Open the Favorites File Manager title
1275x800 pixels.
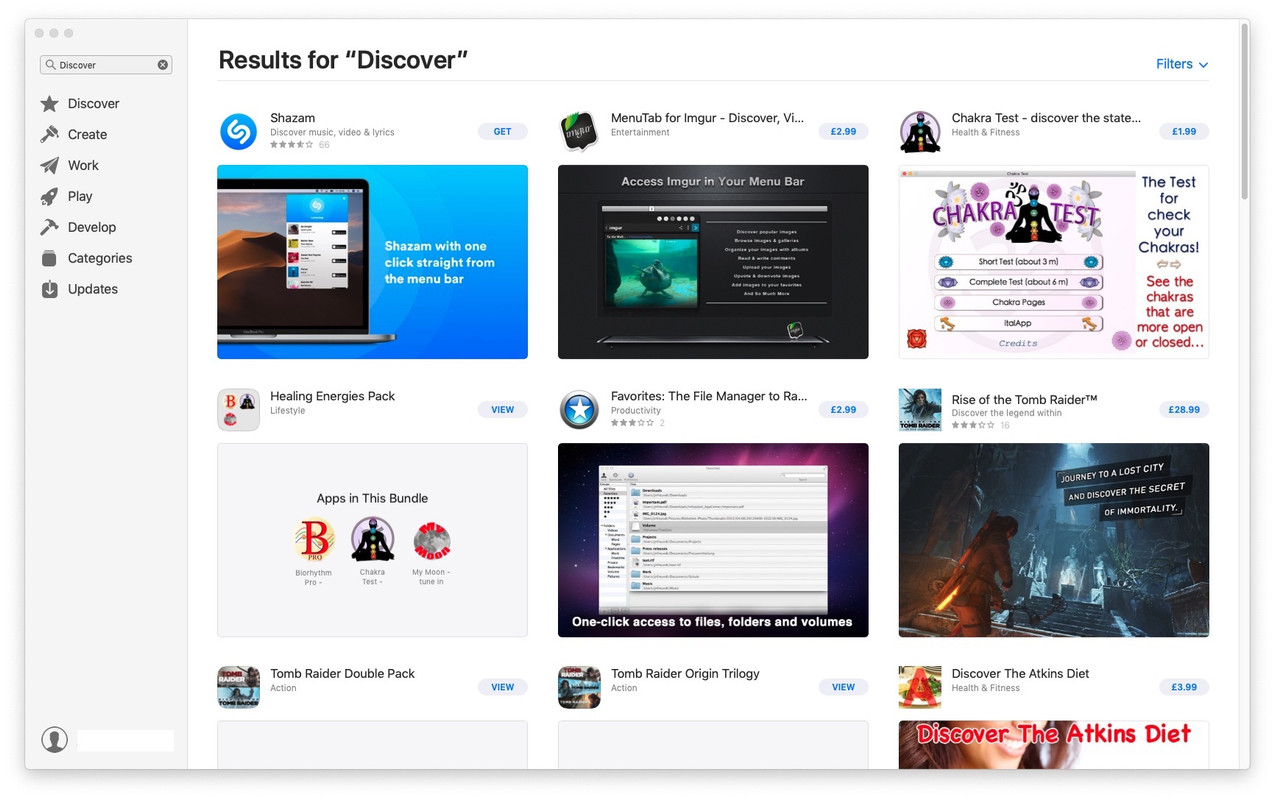pos(709,397)
